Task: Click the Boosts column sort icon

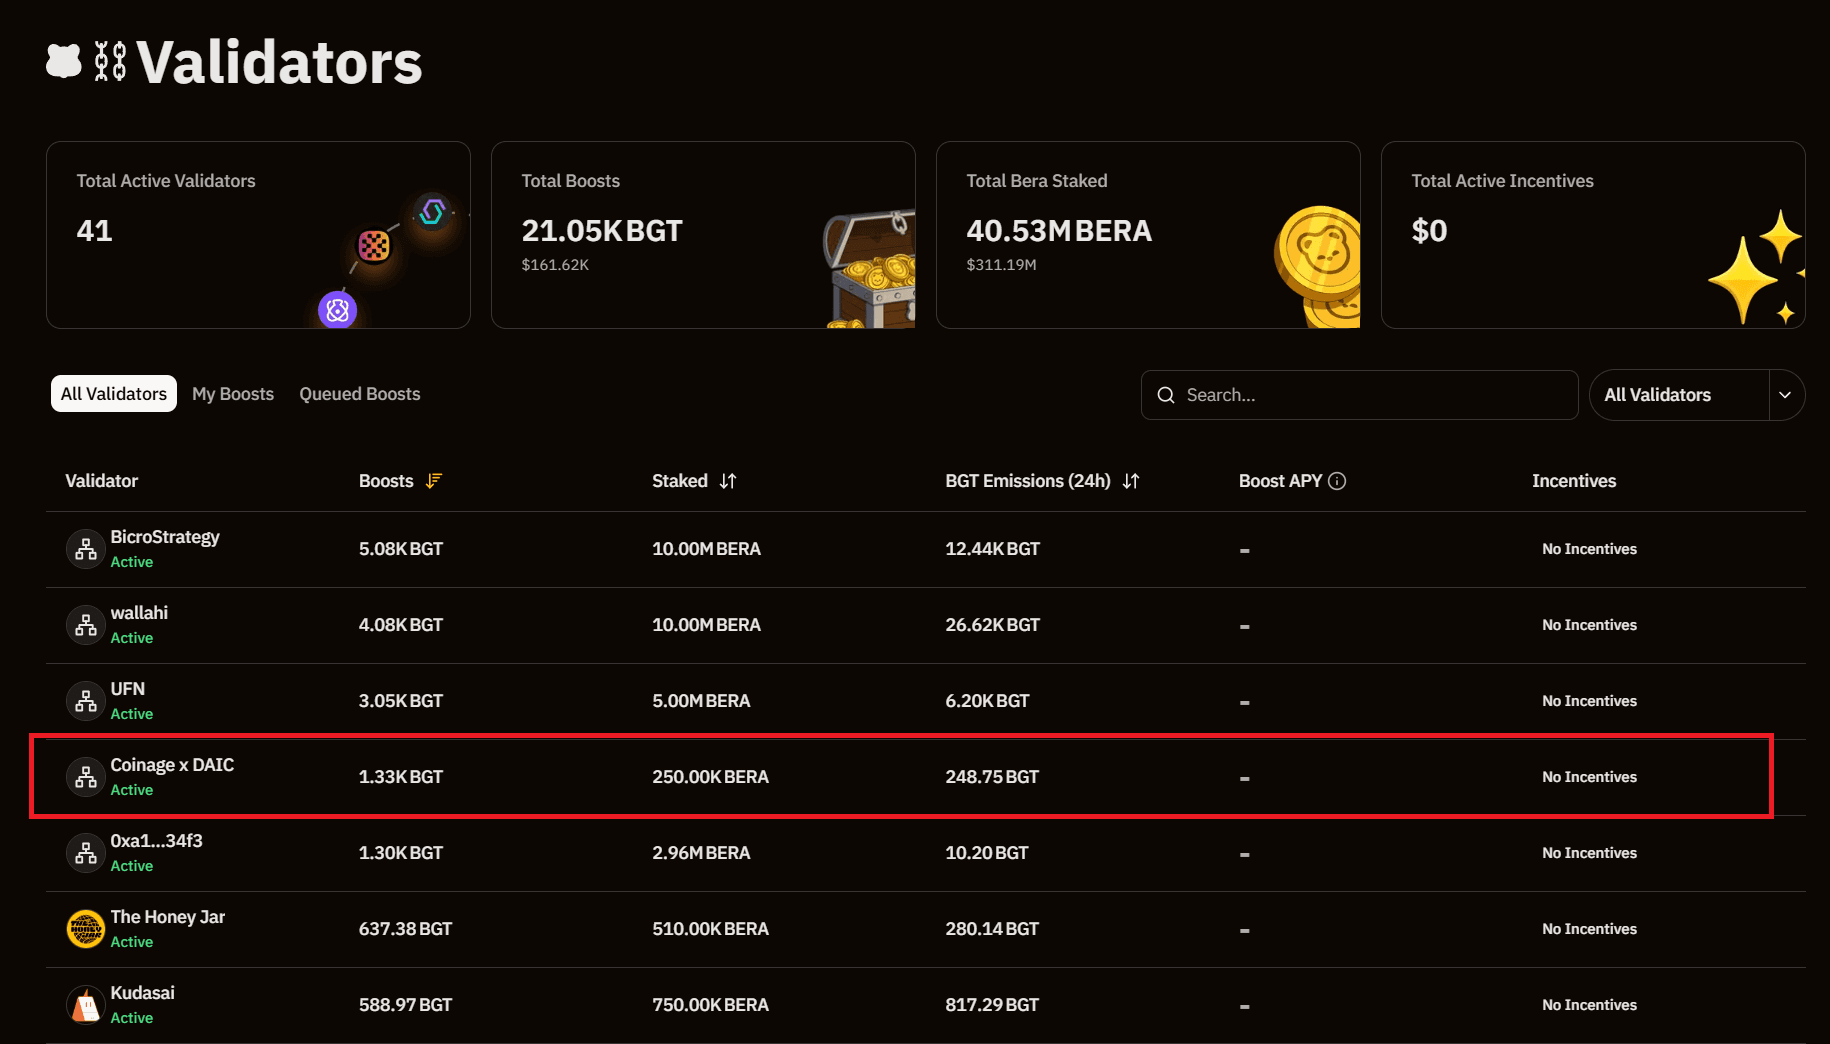Action: click(x=433, y=481)
